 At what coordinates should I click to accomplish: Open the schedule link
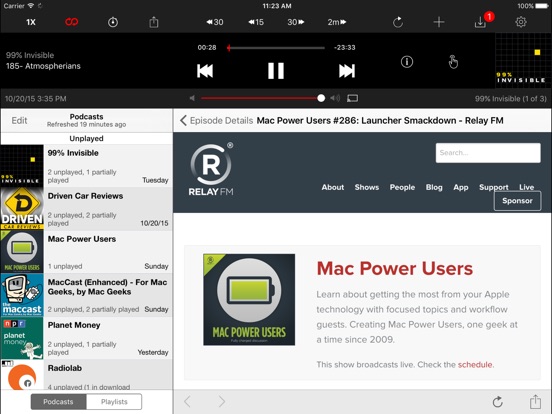475,364
